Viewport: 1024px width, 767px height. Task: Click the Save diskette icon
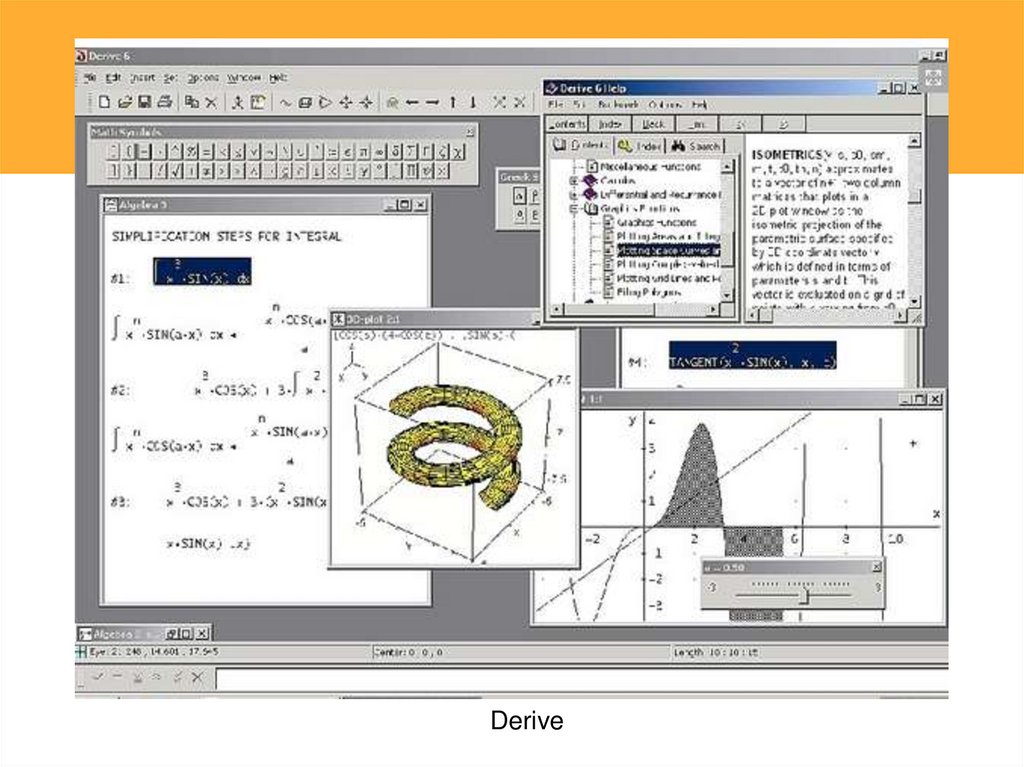click(145, 101)
